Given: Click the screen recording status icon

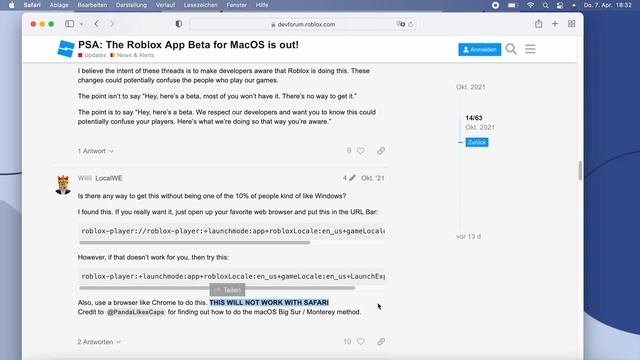Looking at the screenshot, I should click(x=495, y=5).
